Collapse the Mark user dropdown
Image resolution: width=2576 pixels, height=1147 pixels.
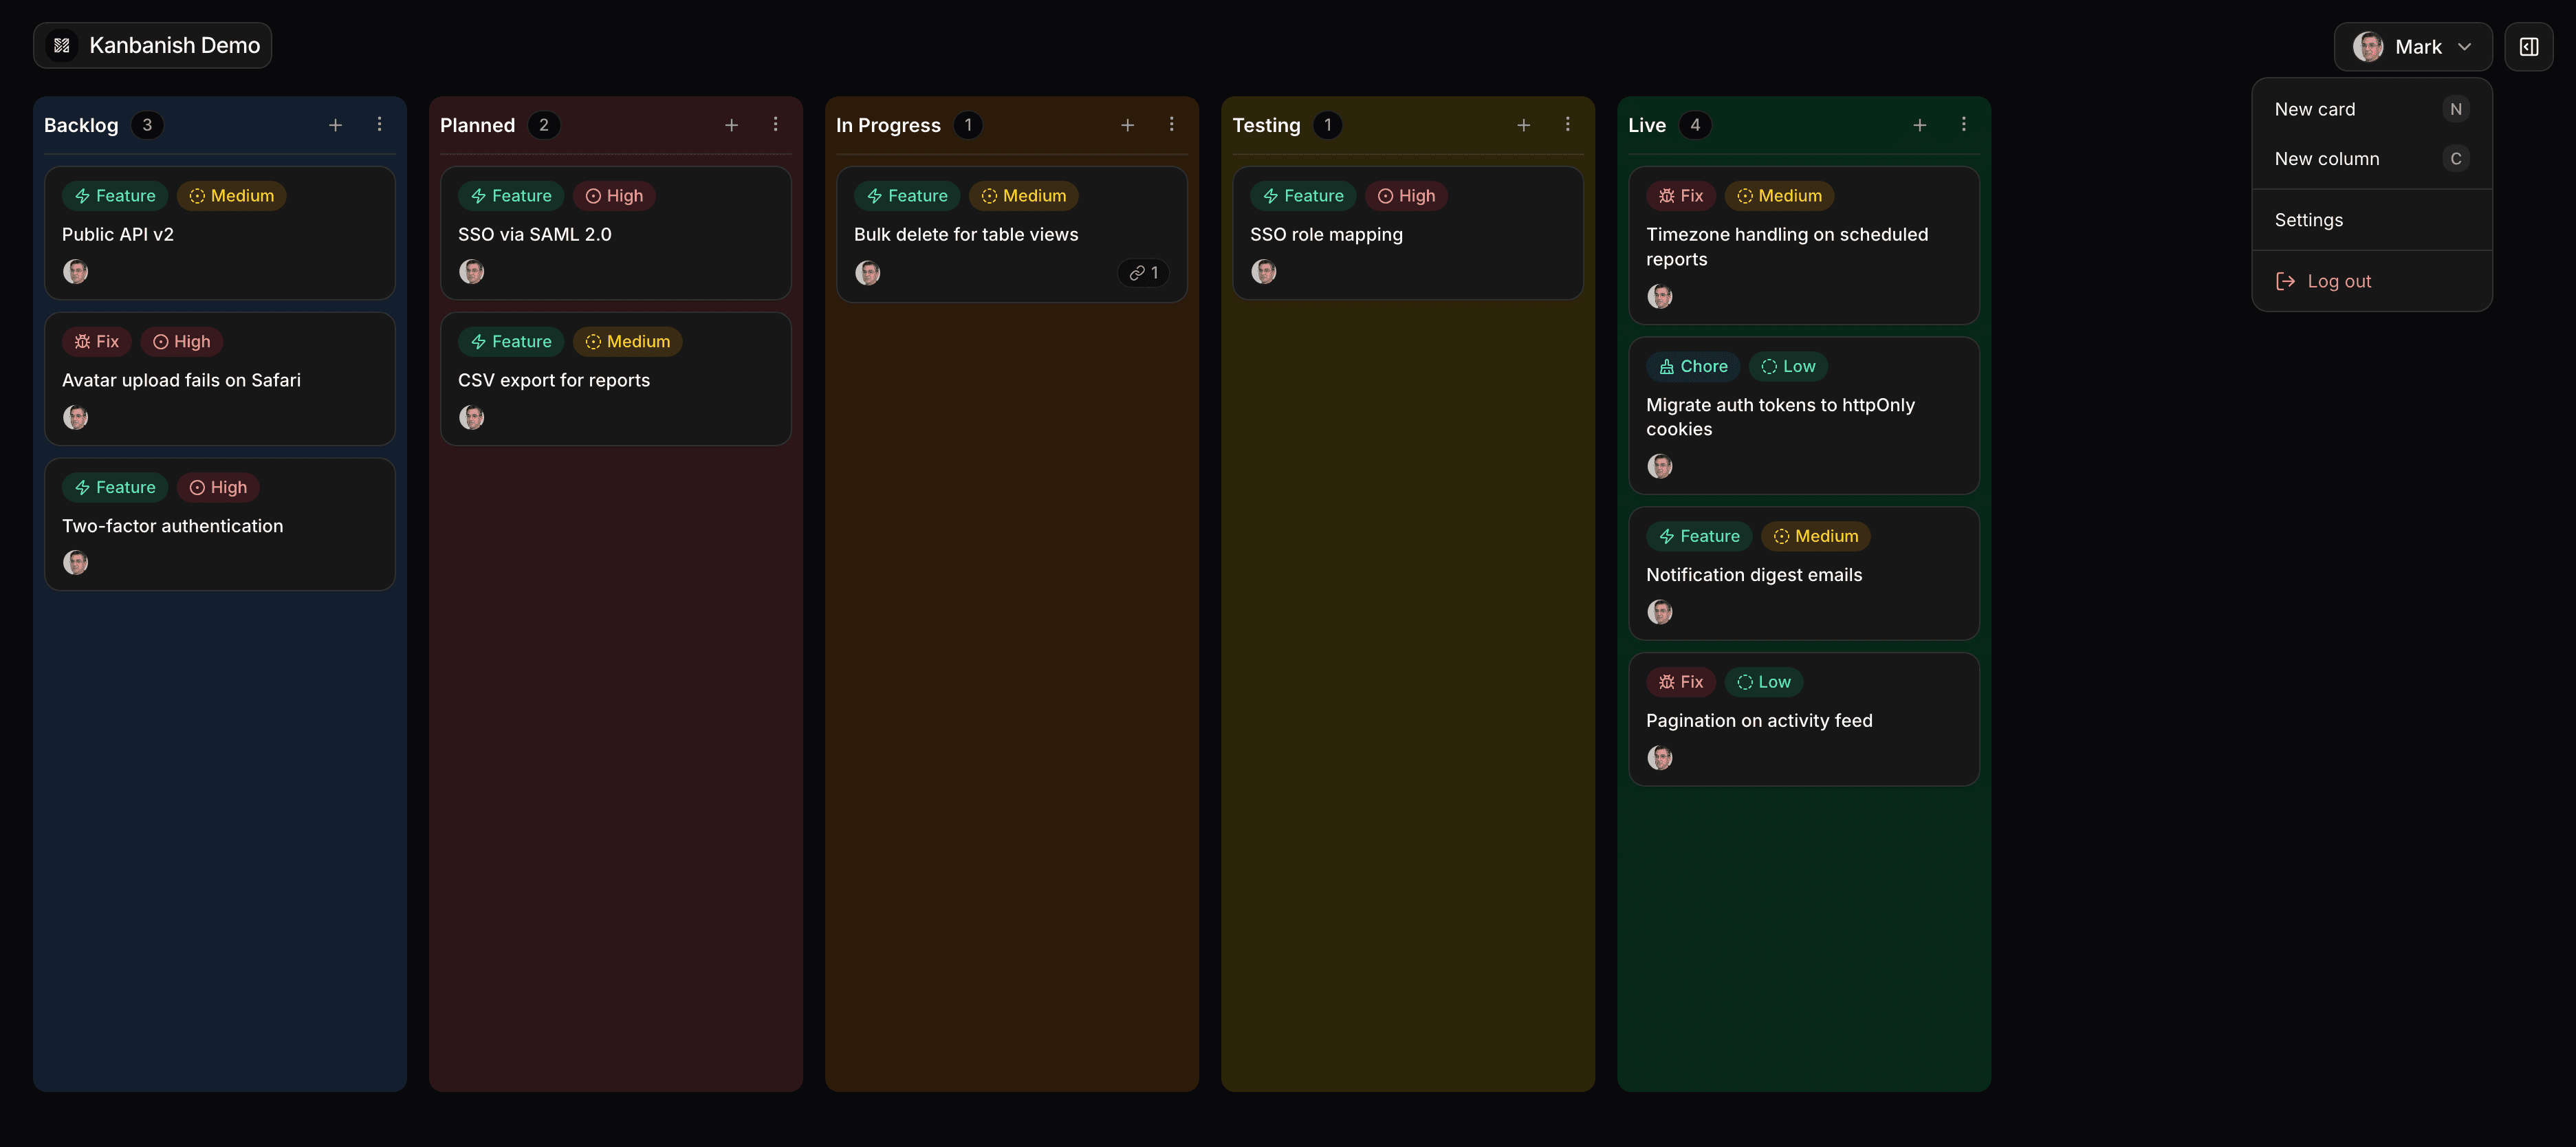2413,47
